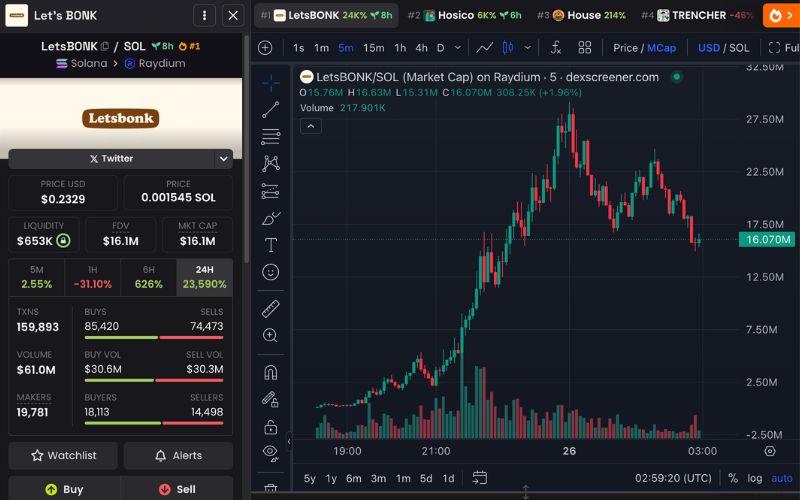Open trending token #4 TRENCHER

point(697,16)
